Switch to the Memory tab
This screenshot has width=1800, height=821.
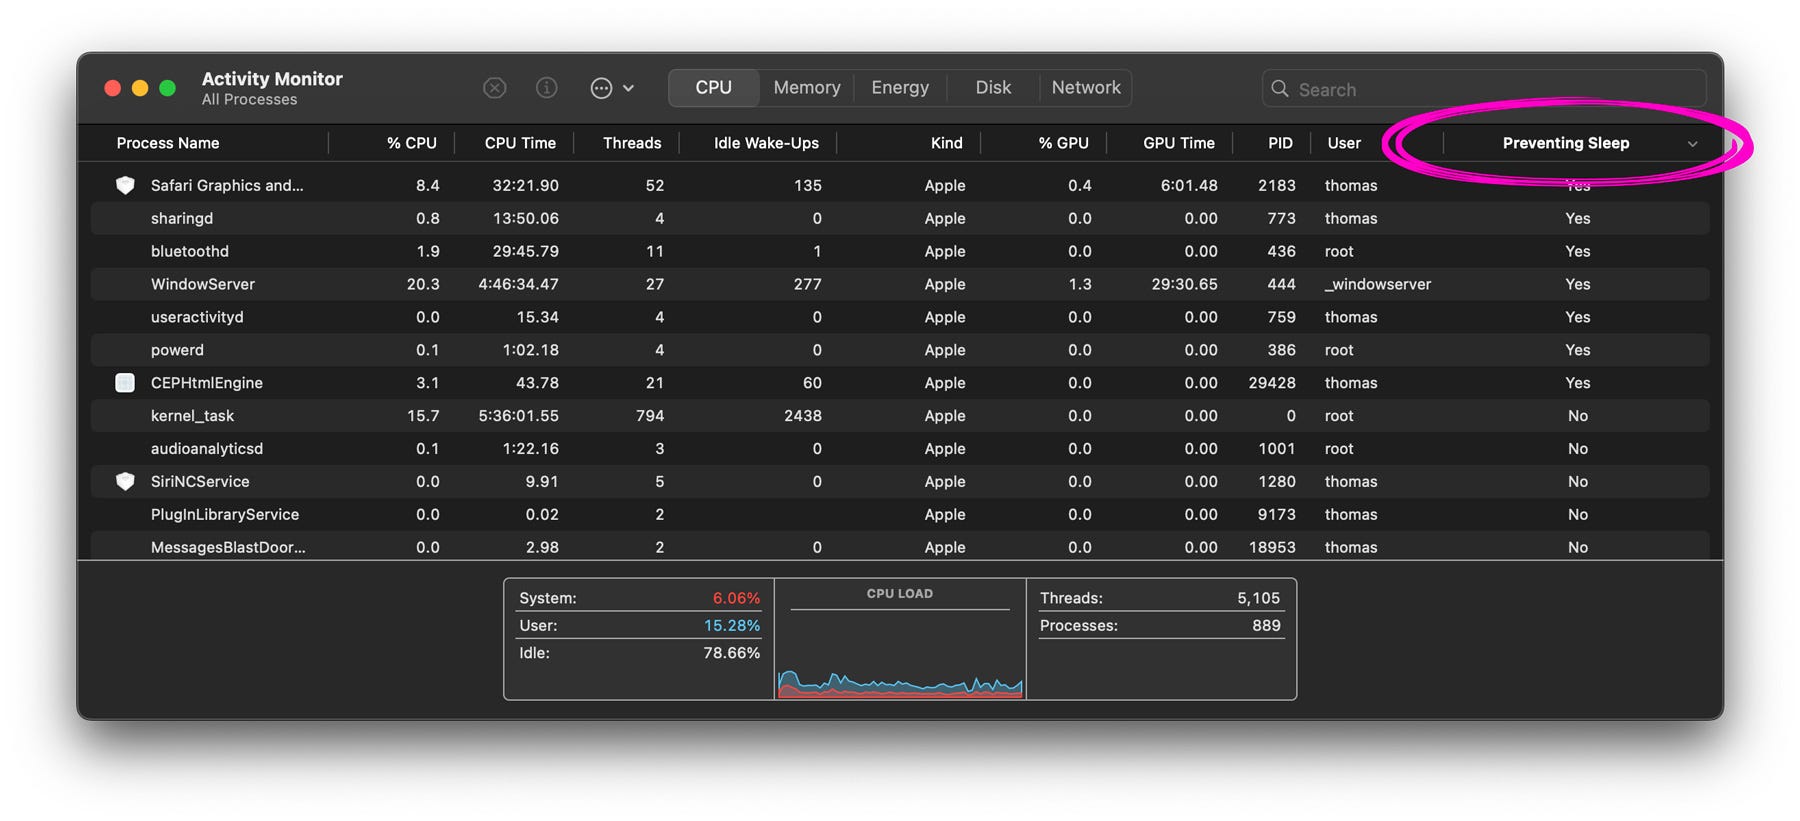pos(806,88)
